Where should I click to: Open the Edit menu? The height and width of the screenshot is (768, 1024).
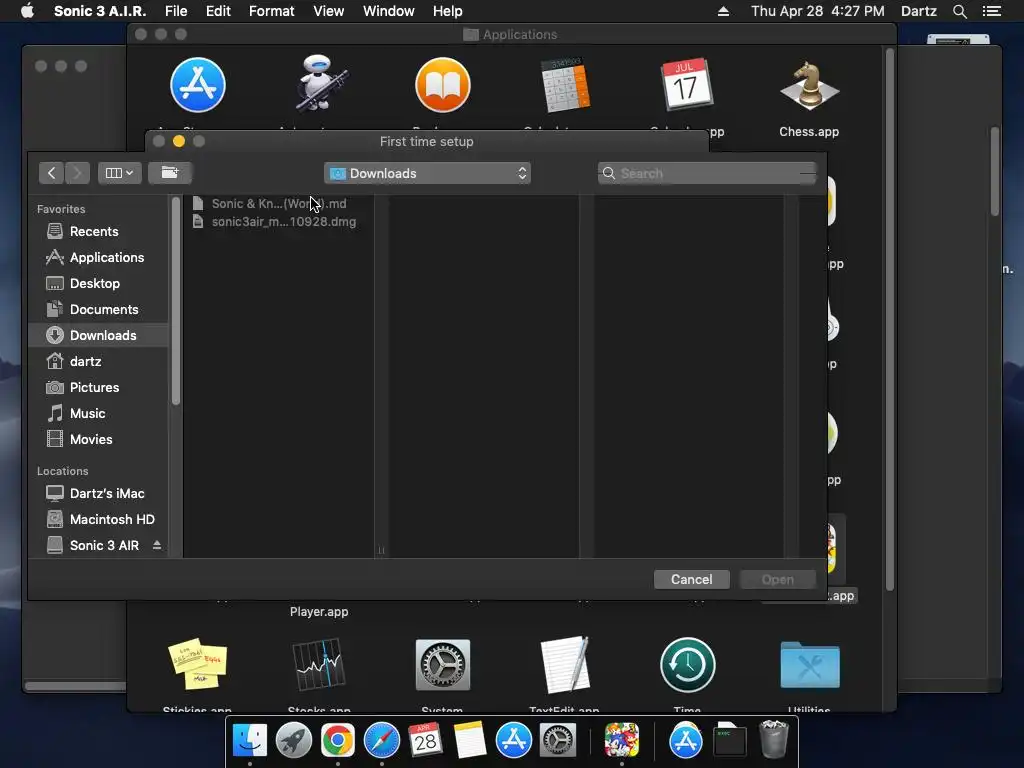tap(218, 11)
